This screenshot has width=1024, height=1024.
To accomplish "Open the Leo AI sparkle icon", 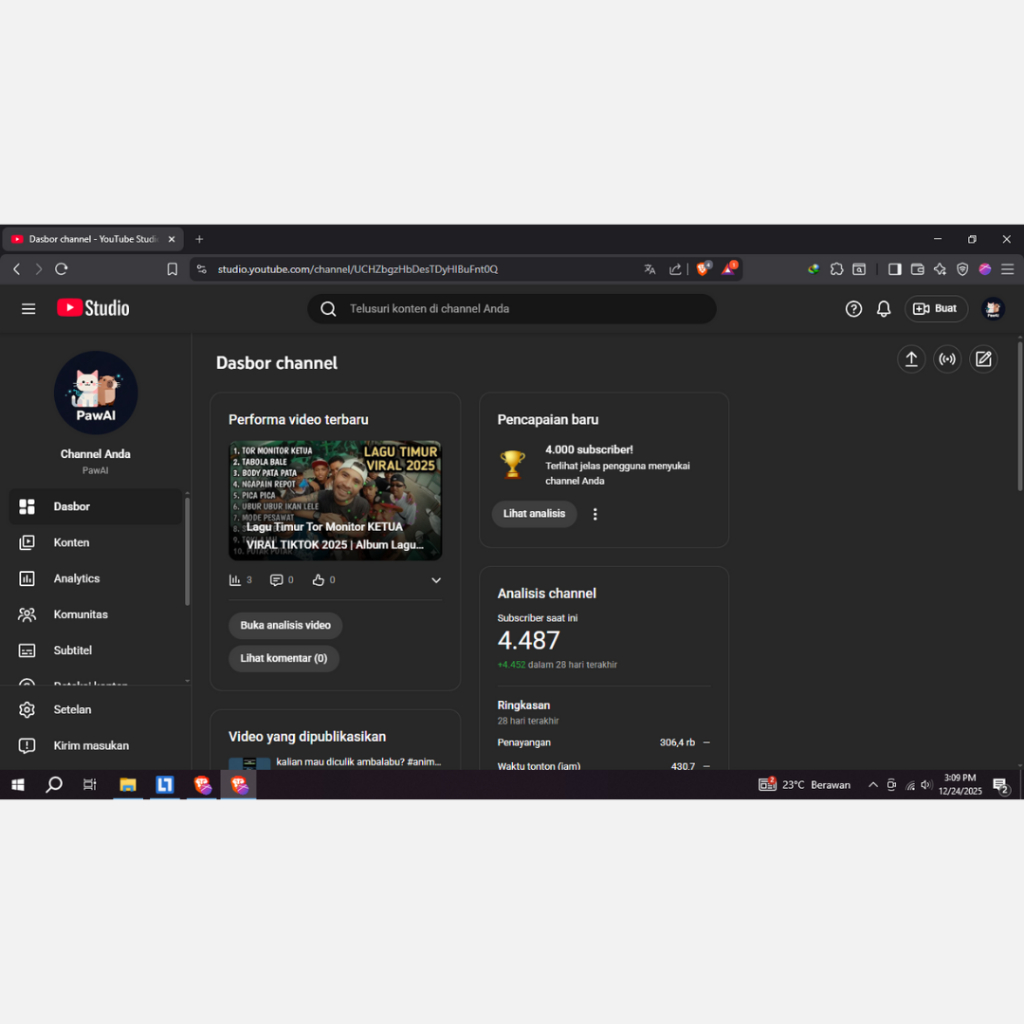I will pyautogui.click(x=940, y=269).
